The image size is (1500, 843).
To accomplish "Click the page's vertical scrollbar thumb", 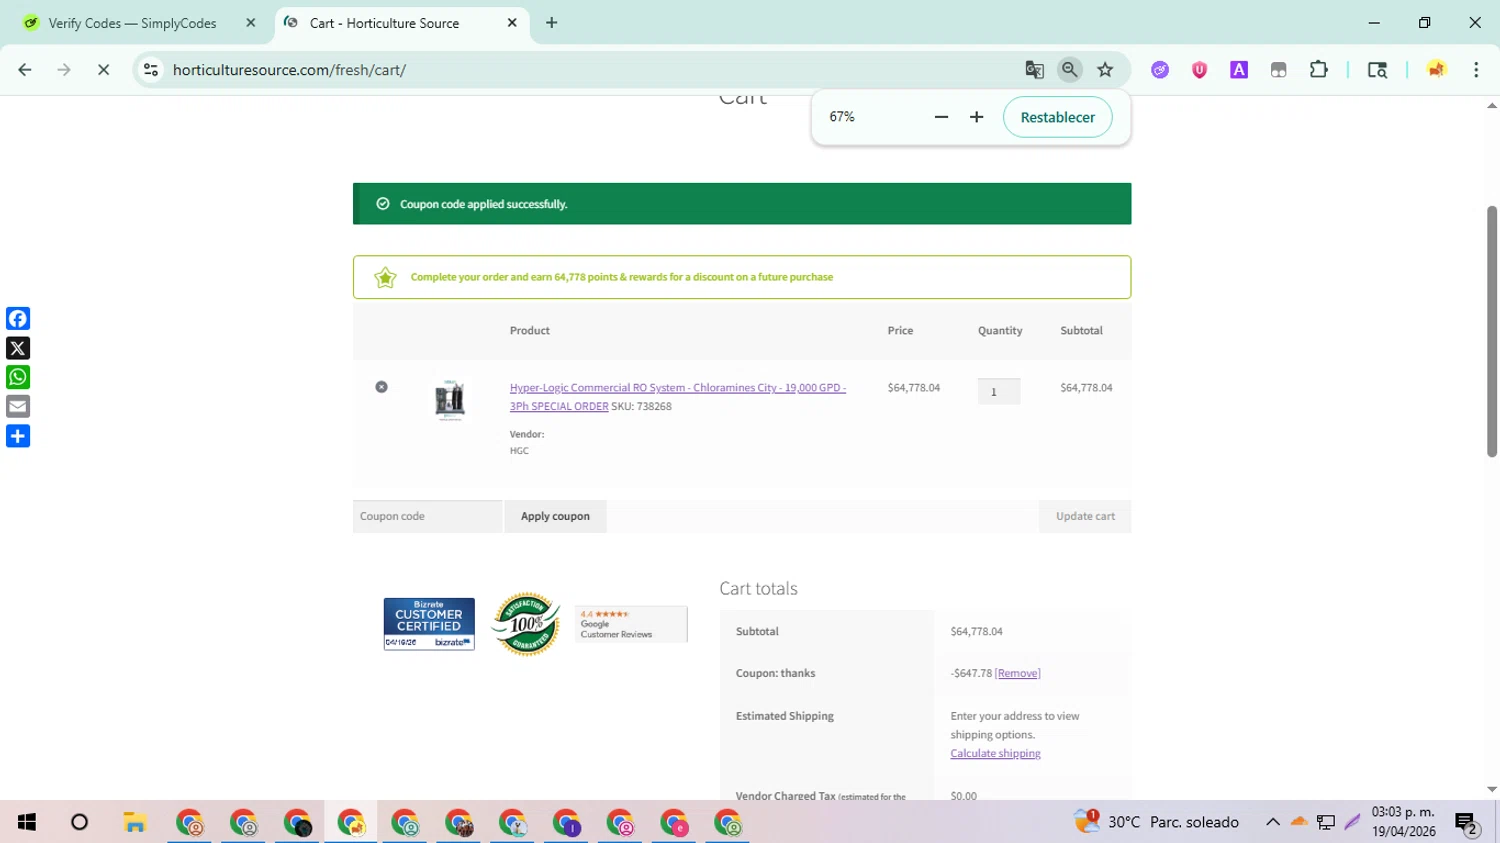I will (1492, 330).
